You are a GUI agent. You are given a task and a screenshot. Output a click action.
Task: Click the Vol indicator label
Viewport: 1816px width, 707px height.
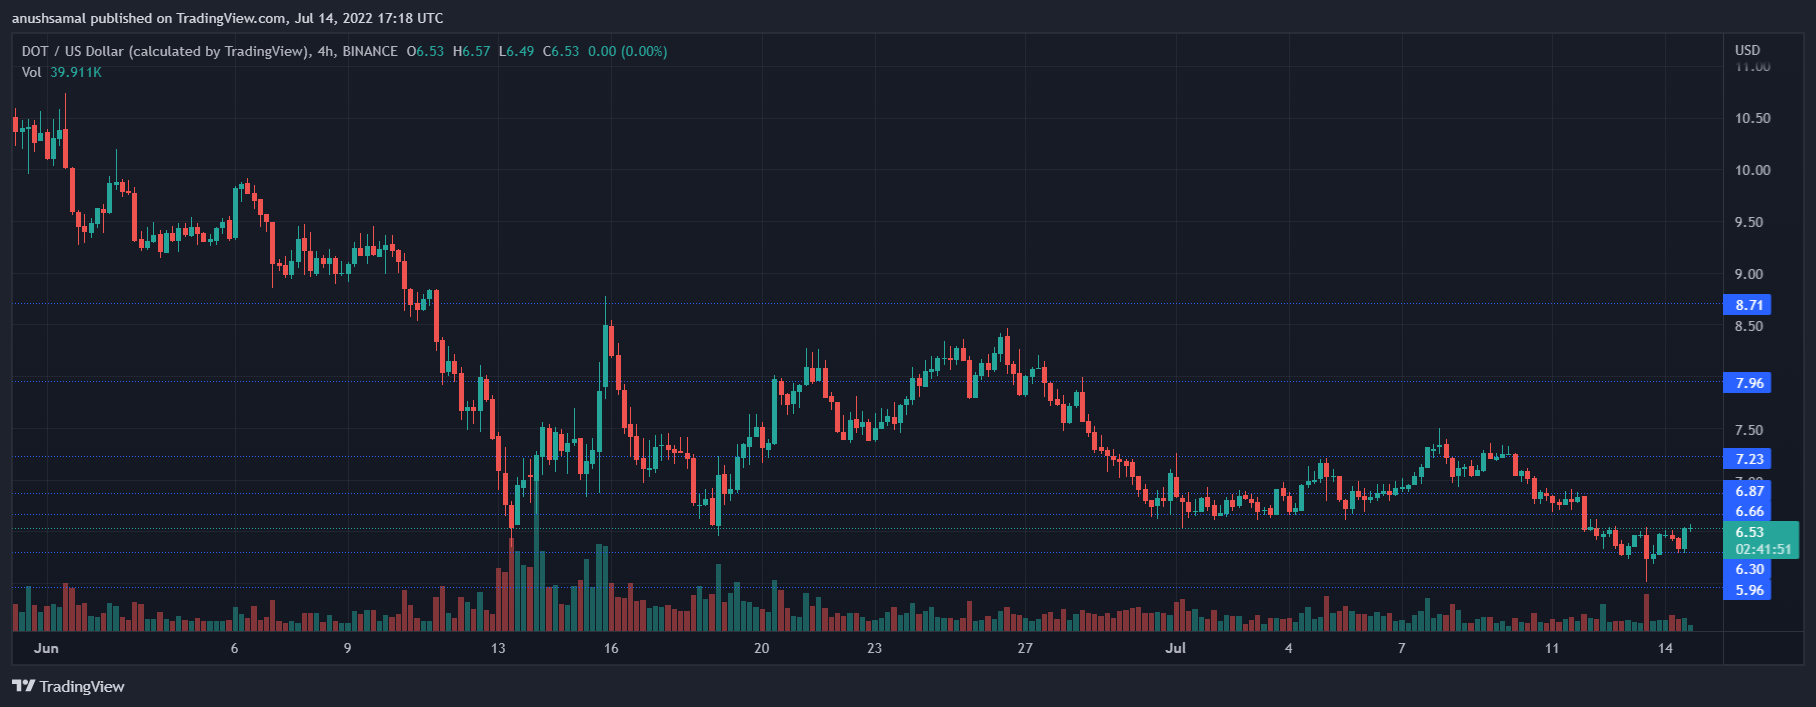pyautogui.click(x=31, y=72)
